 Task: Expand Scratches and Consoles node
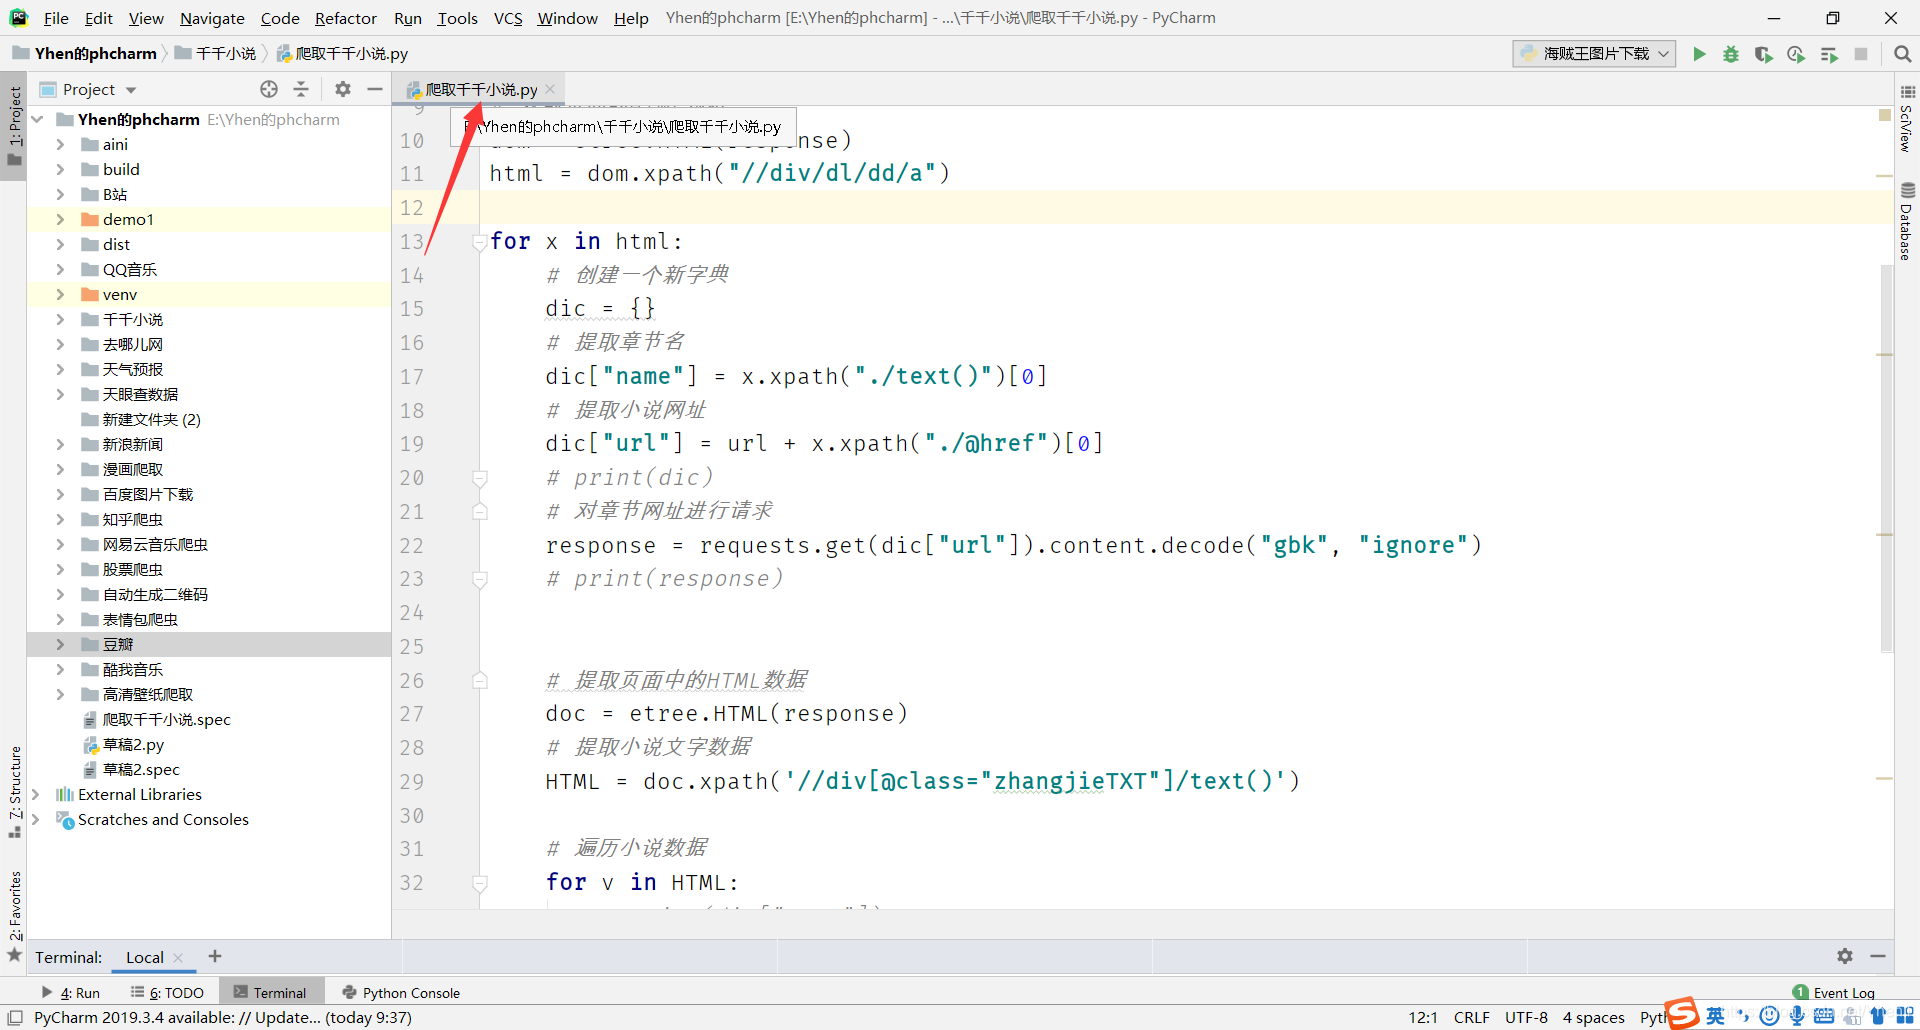pos(36,819)
